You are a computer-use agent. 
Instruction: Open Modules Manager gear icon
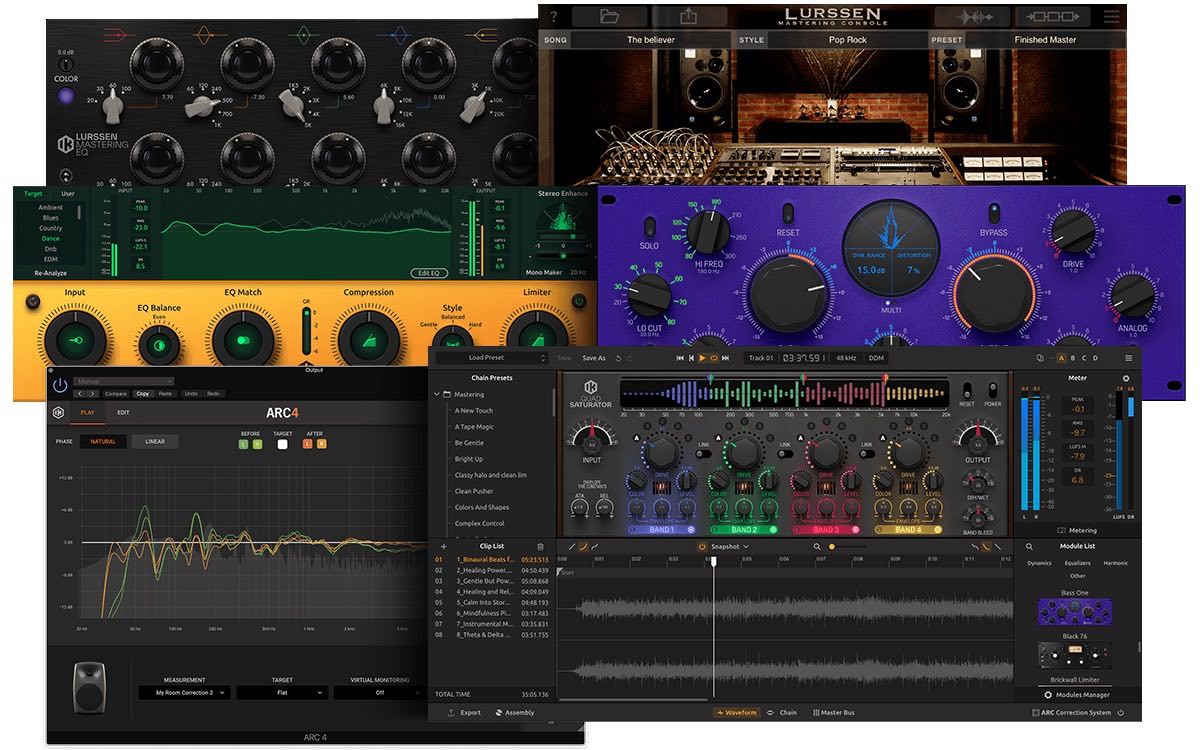1048,694
